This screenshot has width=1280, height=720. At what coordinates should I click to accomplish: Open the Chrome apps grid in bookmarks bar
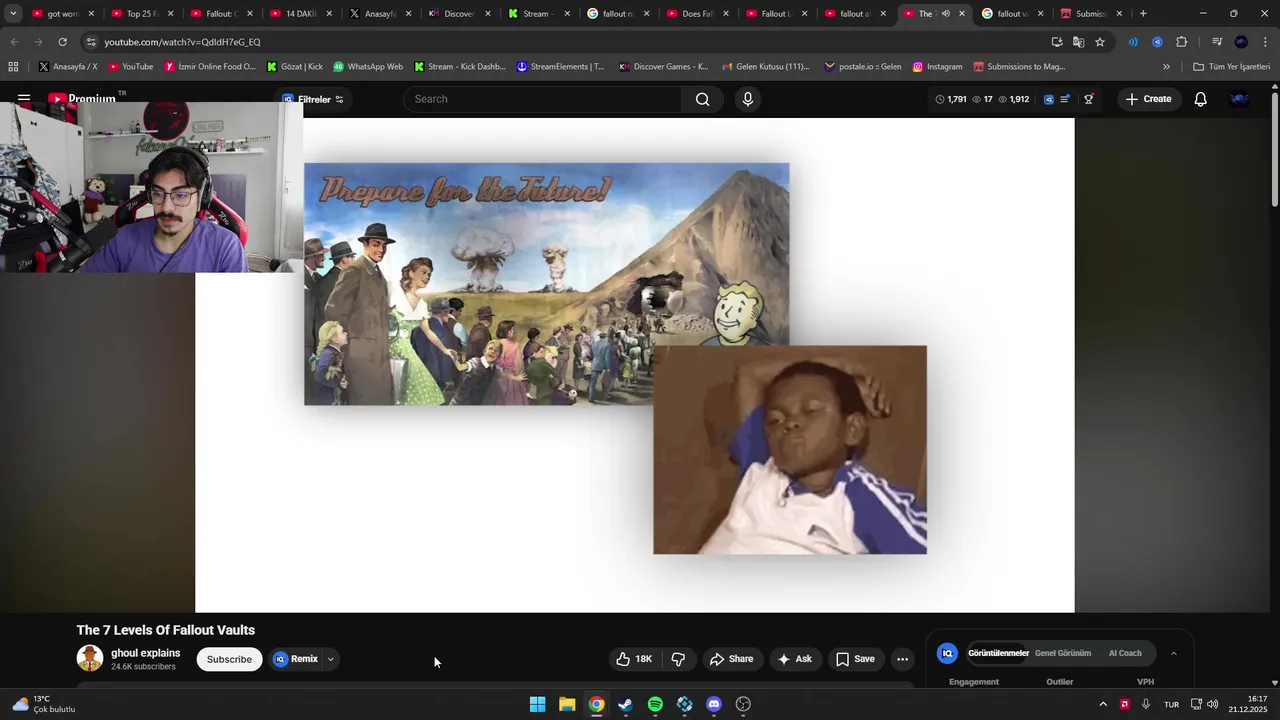pos(13,67)
